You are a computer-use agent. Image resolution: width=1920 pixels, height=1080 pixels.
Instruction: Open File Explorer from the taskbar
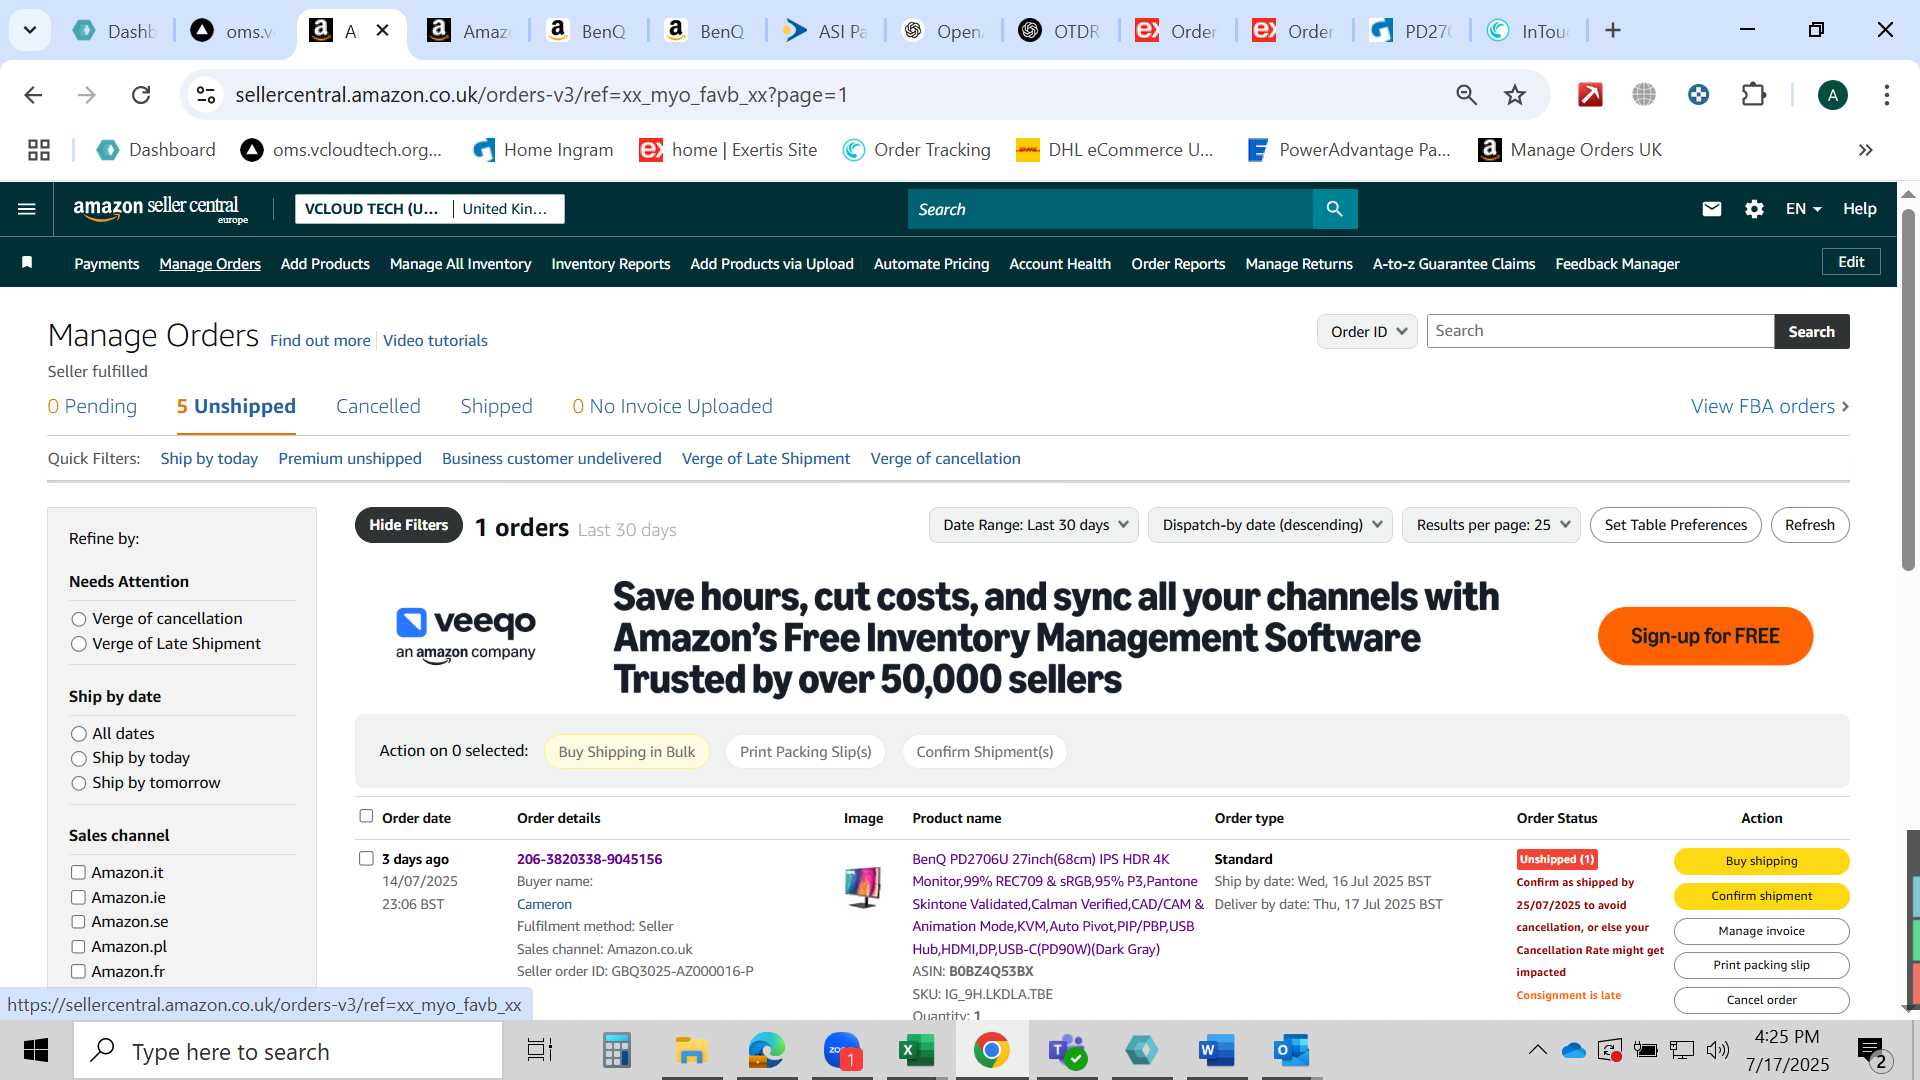point(691,1051)
